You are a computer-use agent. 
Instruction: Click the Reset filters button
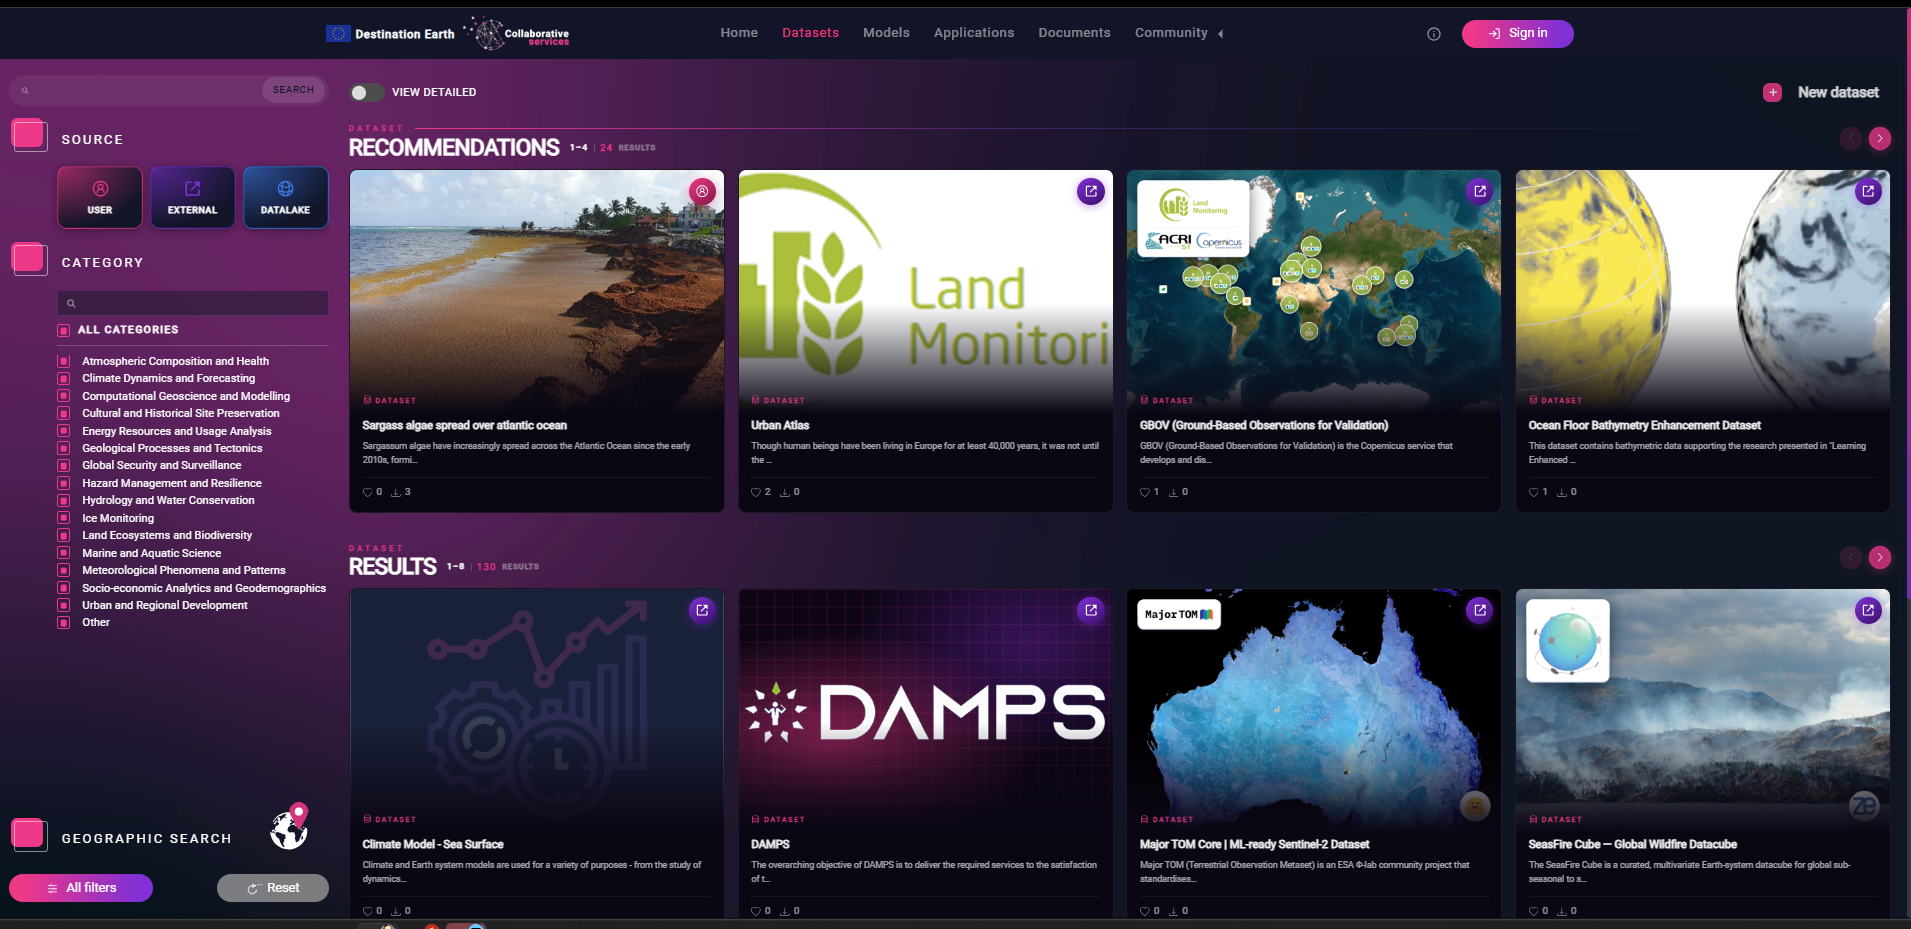[273, 888]
